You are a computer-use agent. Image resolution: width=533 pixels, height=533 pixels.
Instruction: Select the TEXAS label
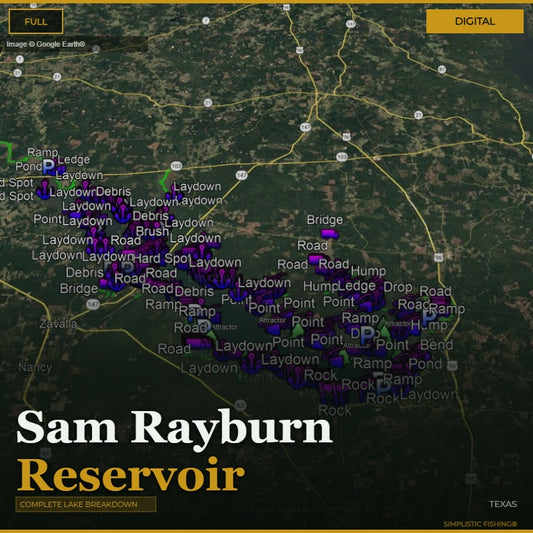pos(503,504)
